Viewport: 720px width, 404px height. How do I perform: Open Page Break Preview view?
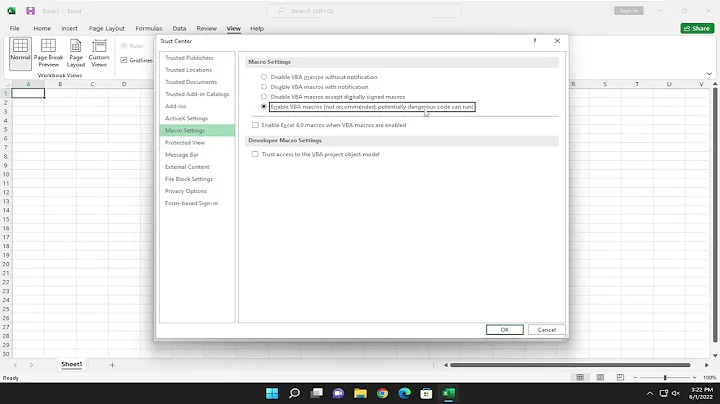click(x=48, y=53)
